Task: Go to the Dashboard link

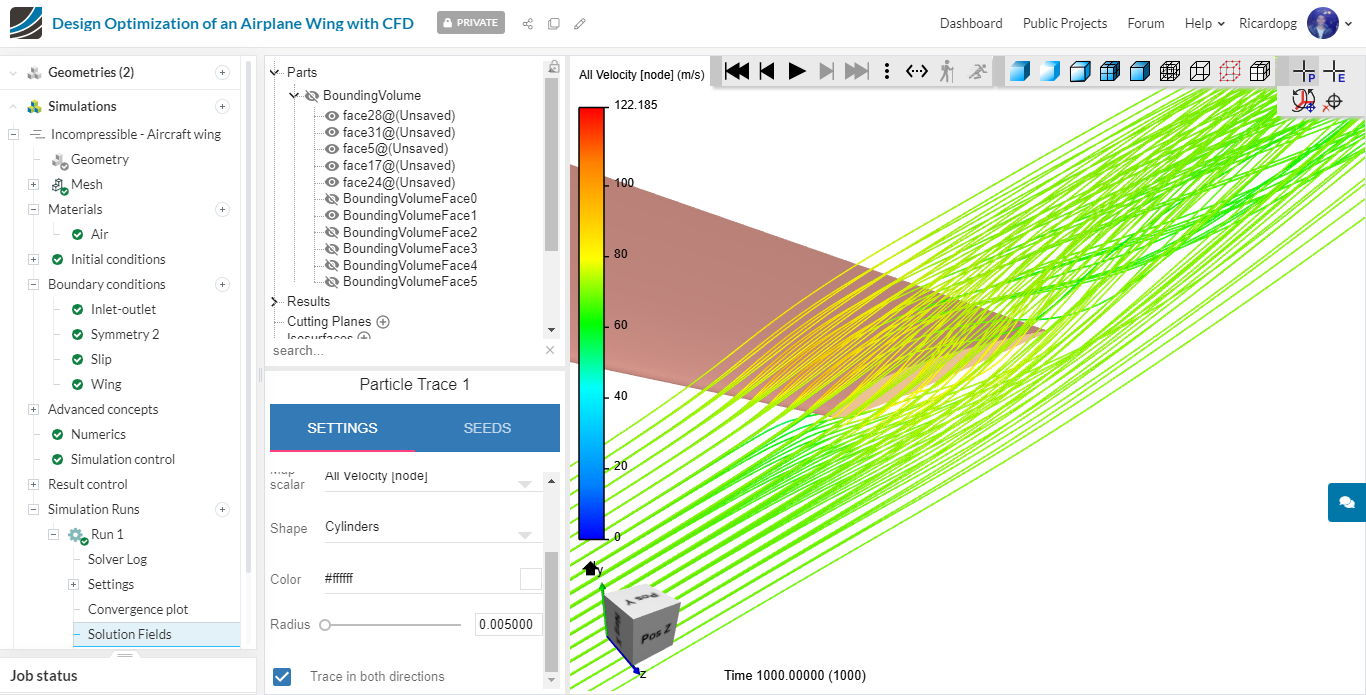Action: click(x=970, y=24)
